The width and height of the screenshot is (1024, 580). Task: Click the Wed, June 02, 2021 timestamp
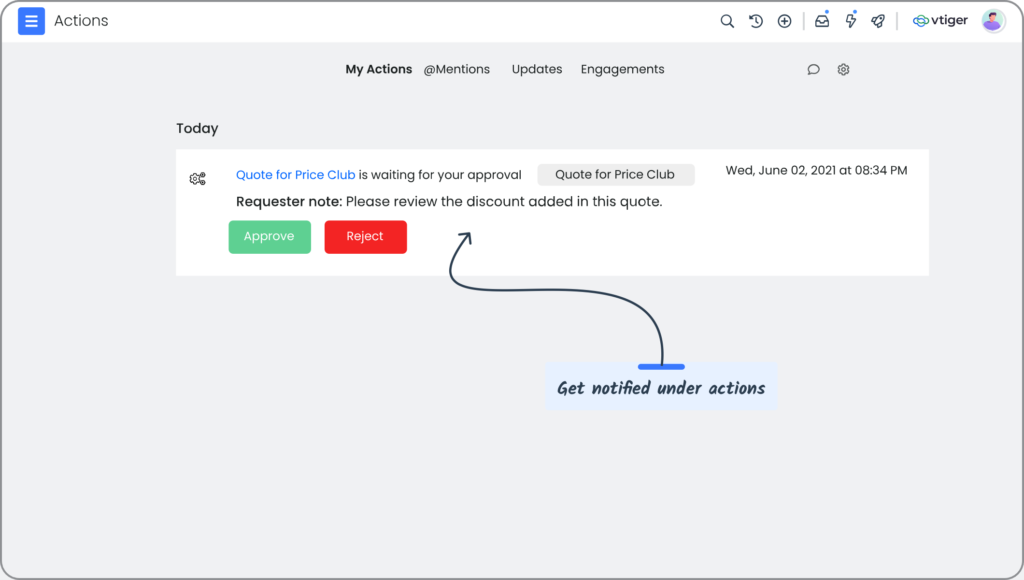(816, 170)
